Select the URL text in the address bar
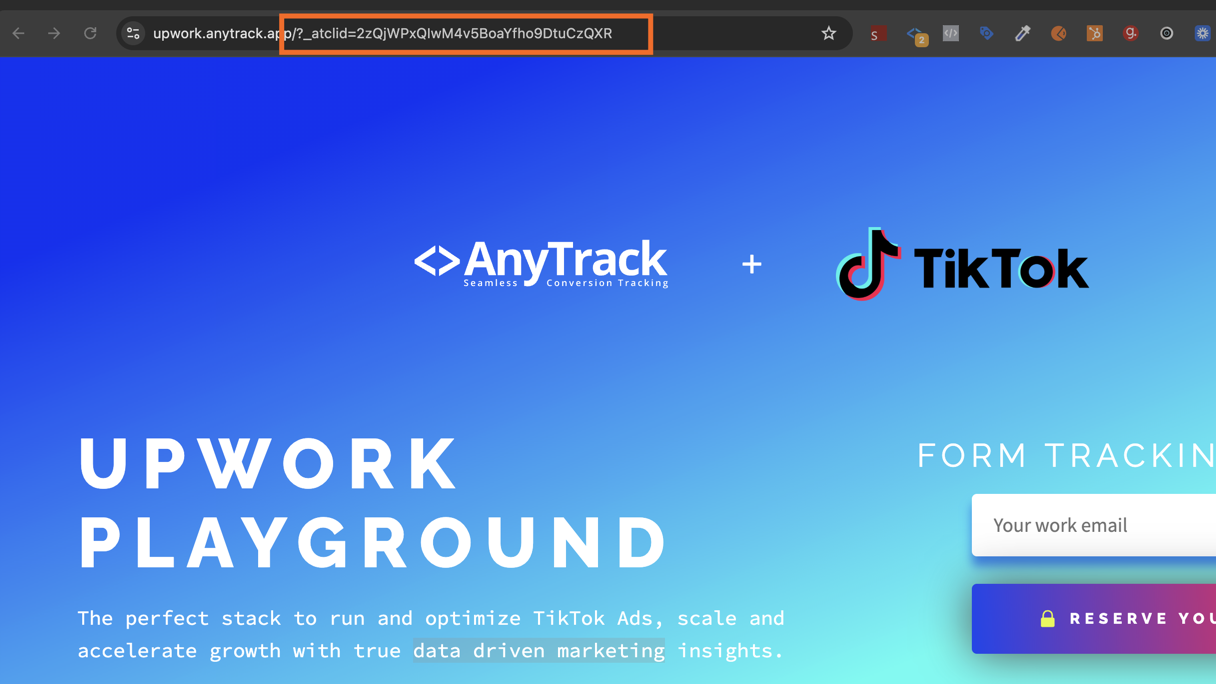This screenshot has width=1216, height=684. point(382,33)
